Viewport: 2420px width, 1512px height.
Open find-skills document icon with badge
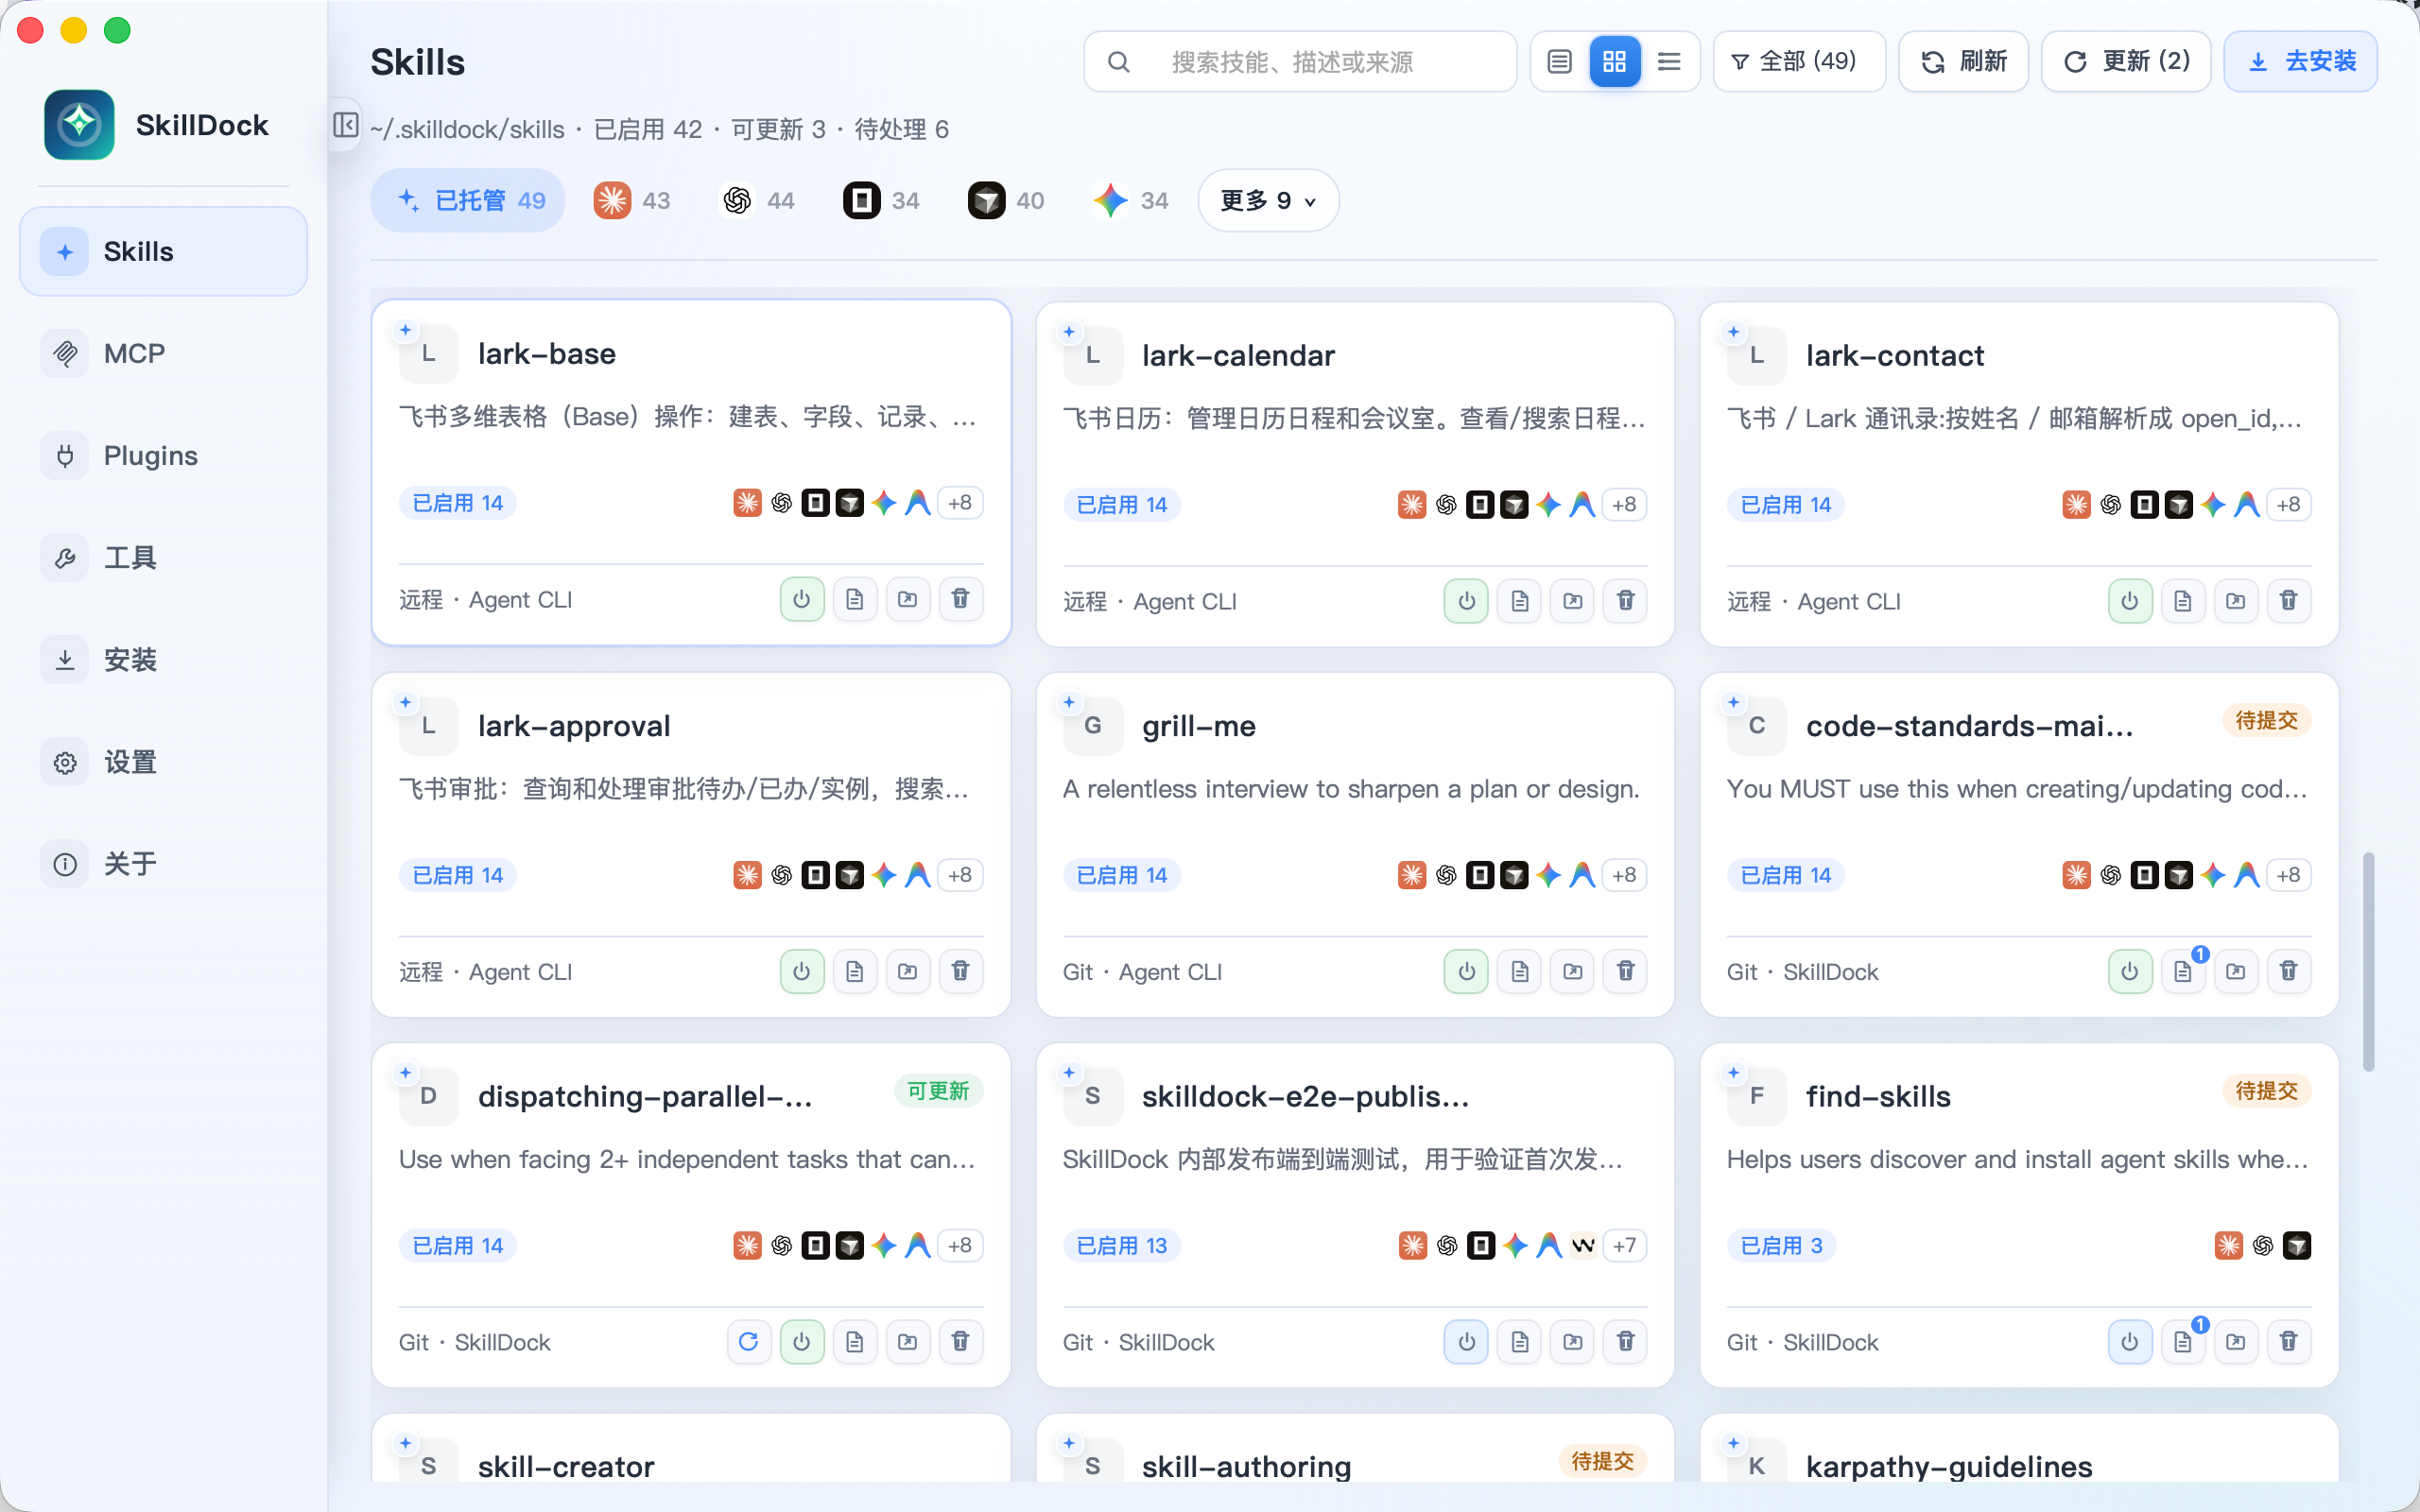pyautogui.click(x=2183, y=1341)
